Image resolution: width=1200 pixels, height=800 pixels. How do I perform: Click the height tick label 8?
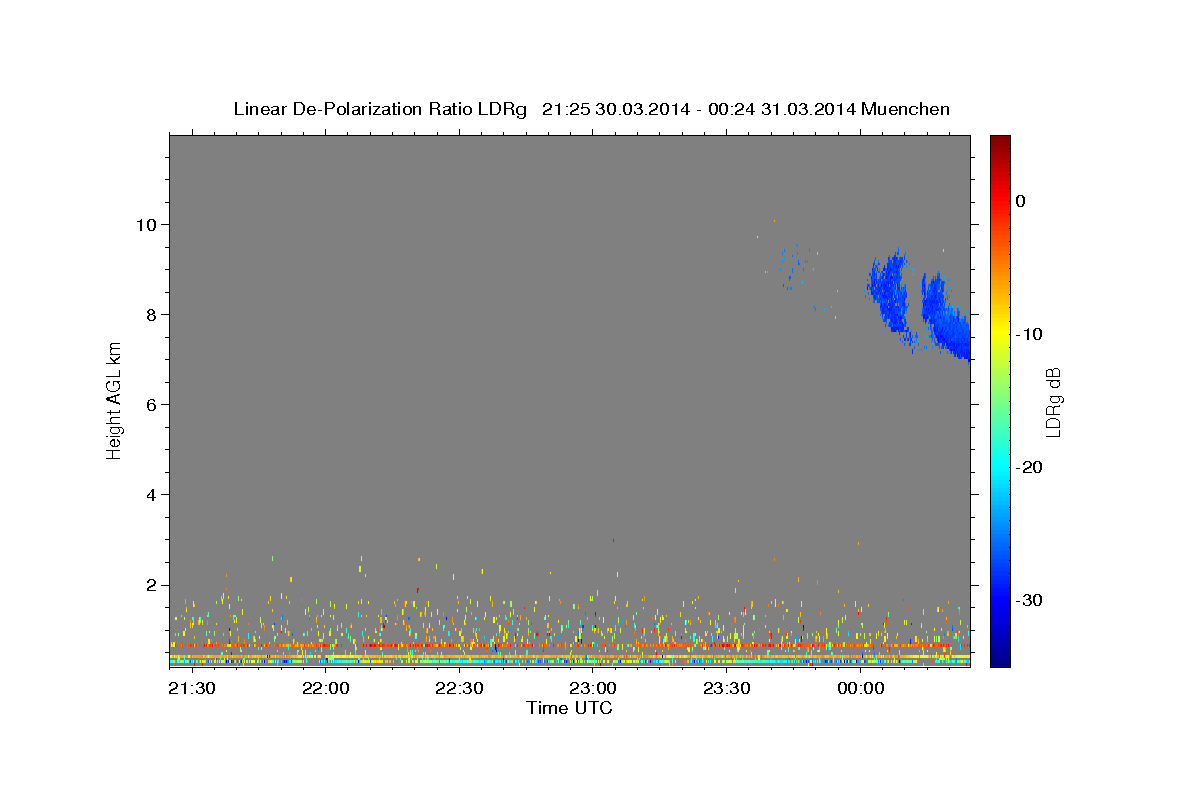[153, 314]
